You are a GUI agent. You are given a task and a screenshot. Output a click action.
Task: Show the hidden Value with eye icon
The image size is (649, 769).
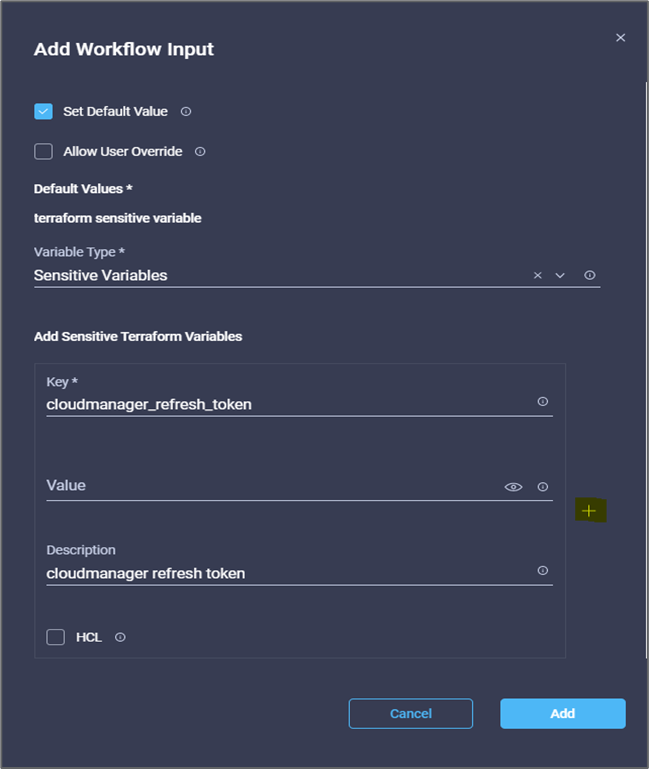point(513,487)
